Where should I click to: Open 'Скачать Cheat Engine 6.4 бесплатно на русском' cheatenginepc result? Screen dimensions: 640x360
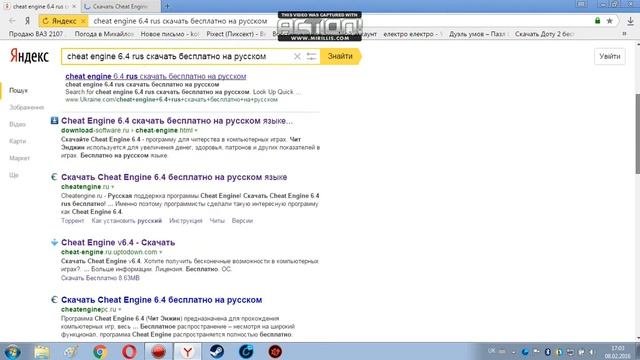click(x=162, y=300)
